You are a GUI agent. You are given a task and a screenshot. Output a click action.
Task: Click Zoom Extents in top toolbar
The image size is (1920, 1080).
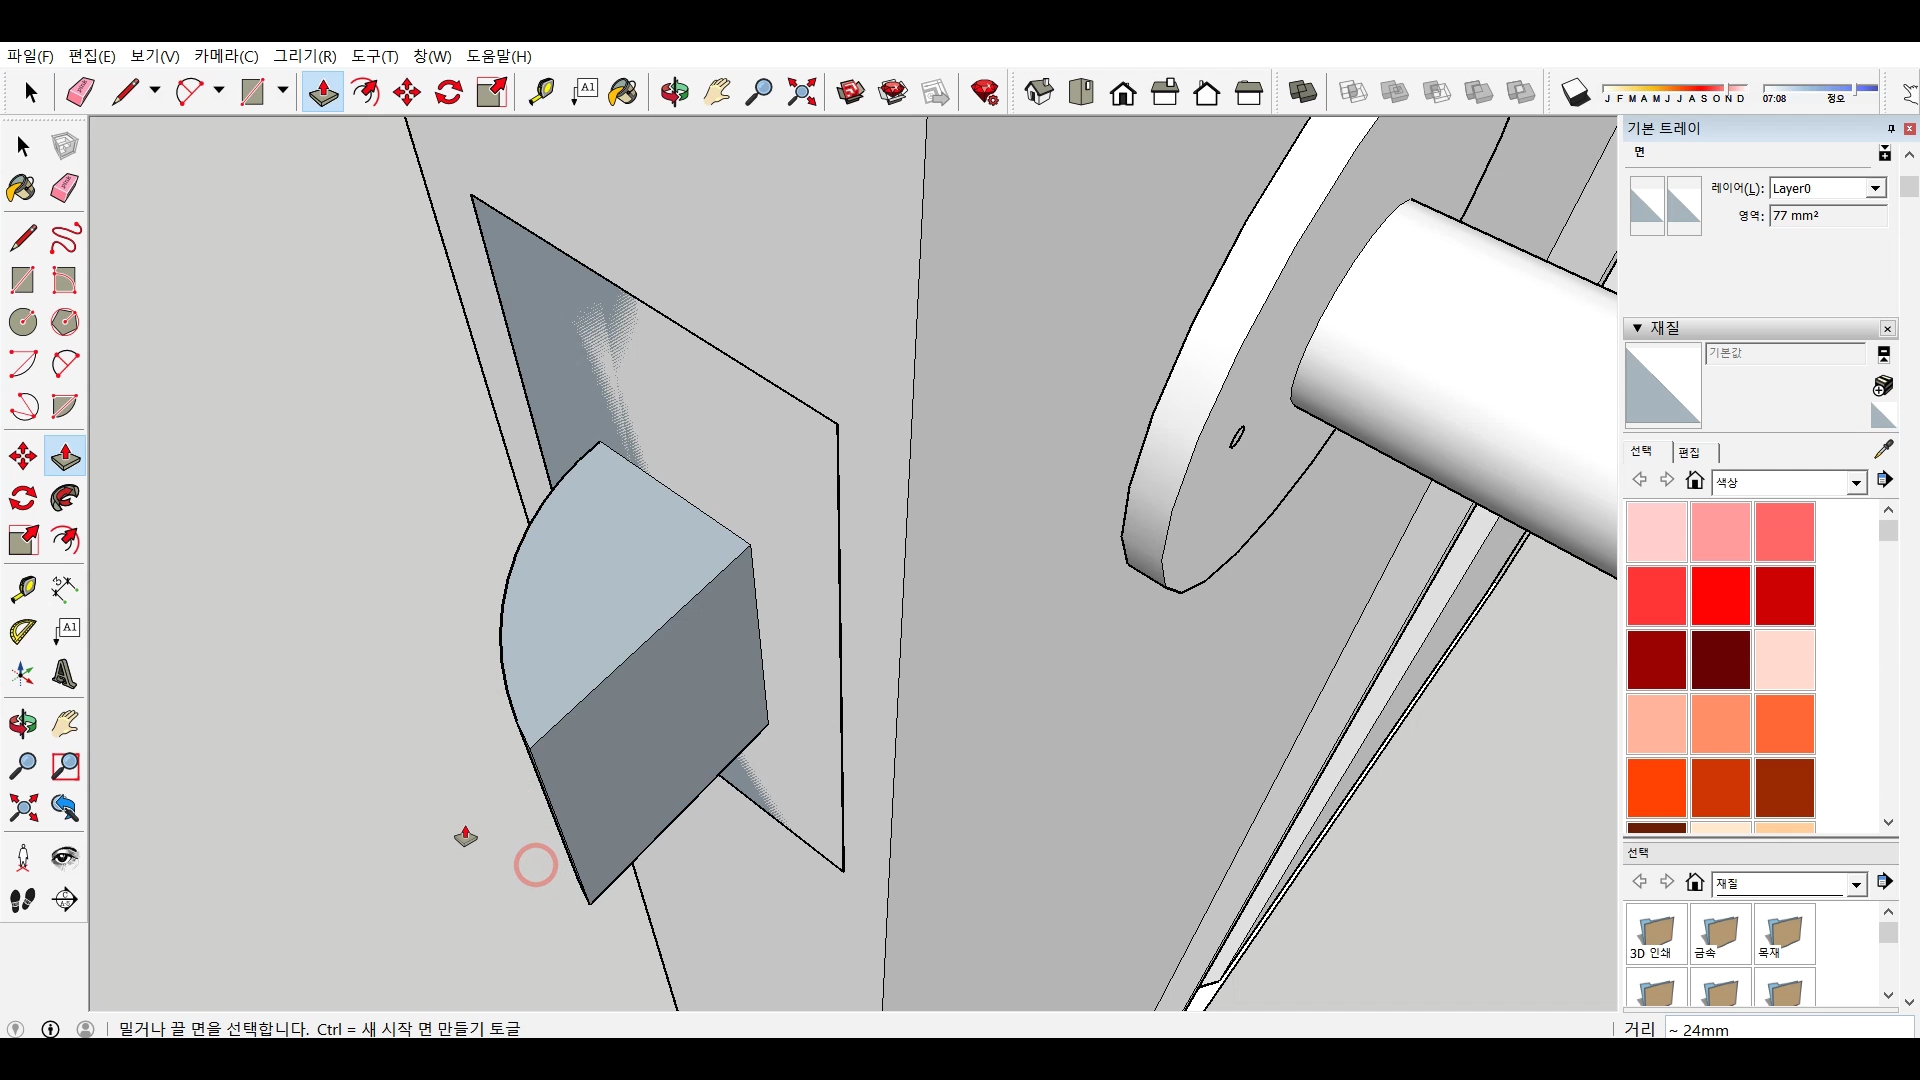click(802, 93)
